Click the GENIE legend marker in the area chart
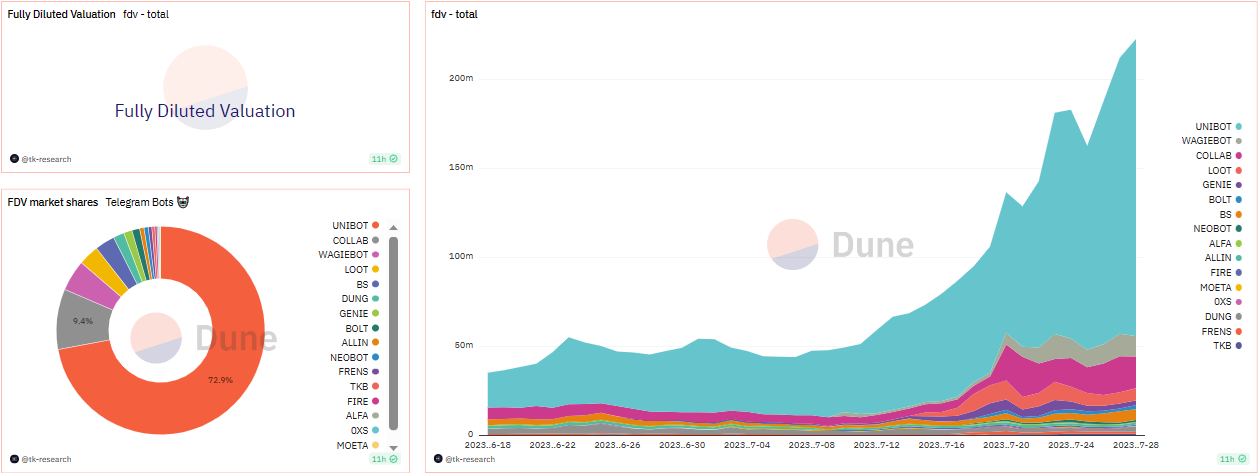This screenshot has width=1259, height=473. (x=1239, y=185)
